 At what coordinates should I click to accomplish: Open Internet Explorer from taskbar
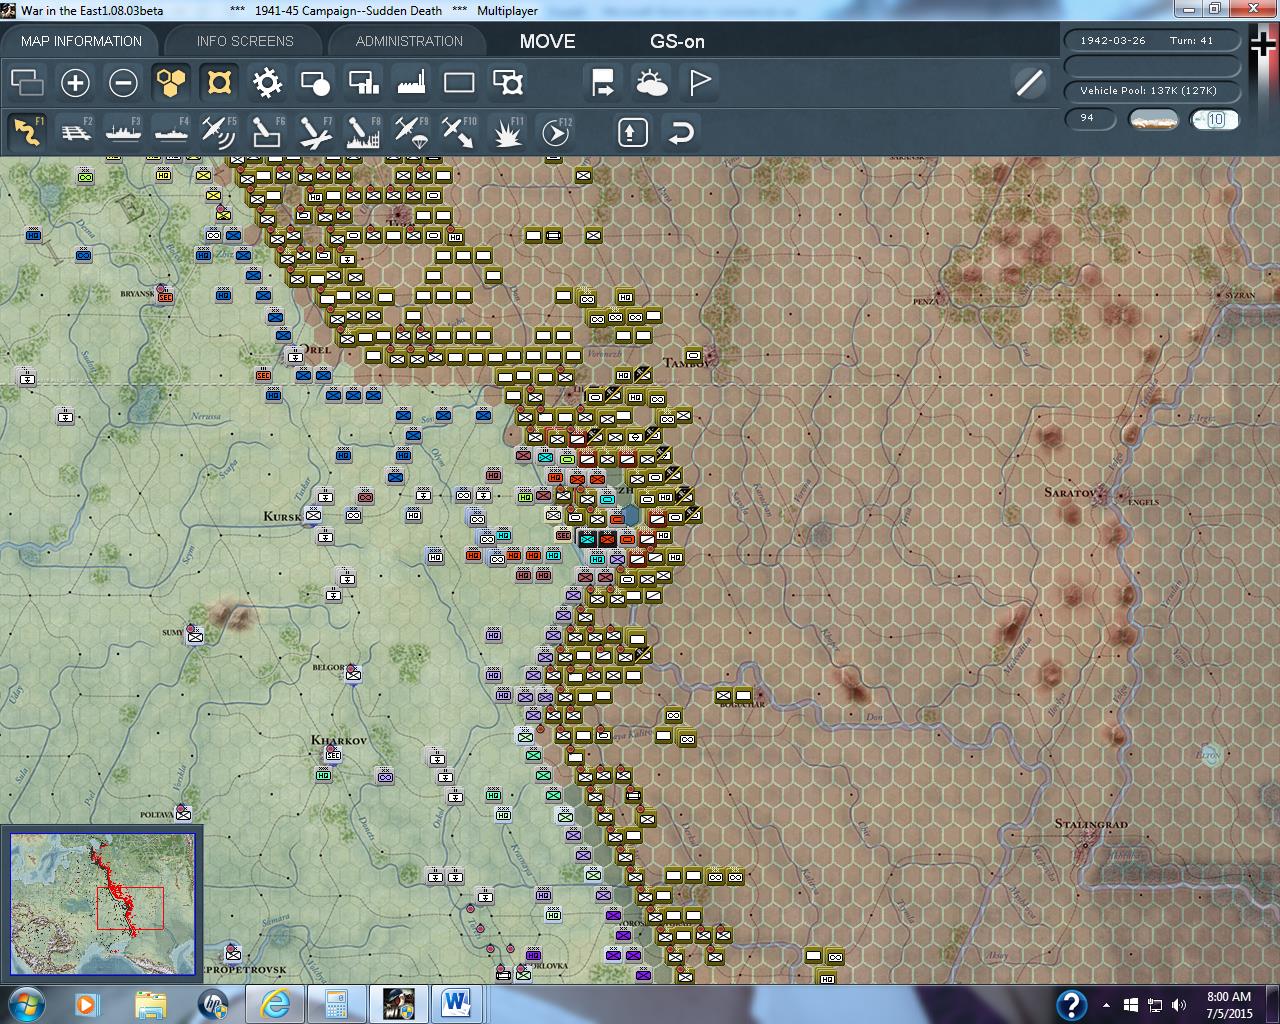pos(275,1004)
